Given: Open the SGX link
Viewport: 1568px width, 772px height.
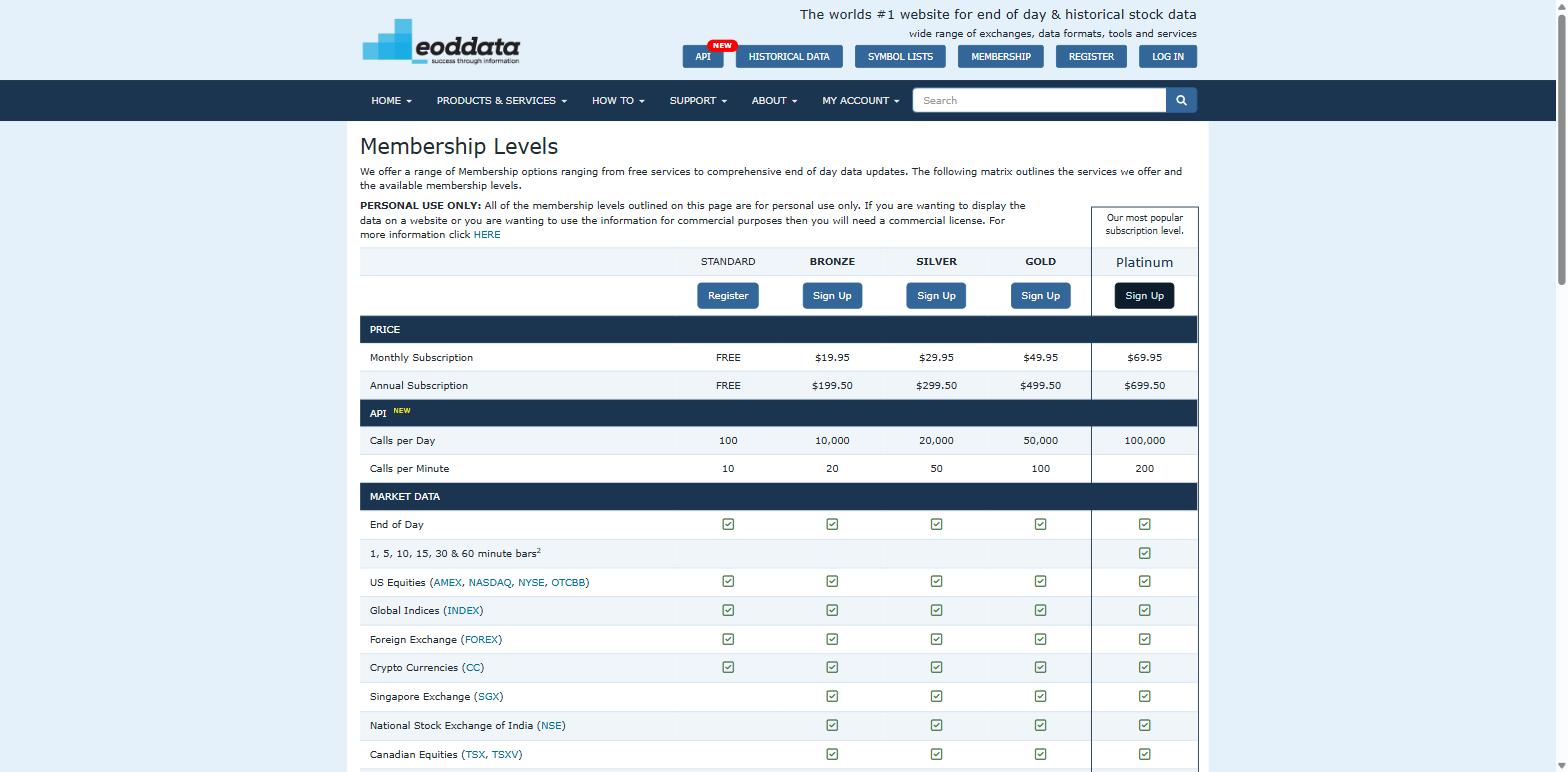Looking at the screenshot, I should coord(489,697).
